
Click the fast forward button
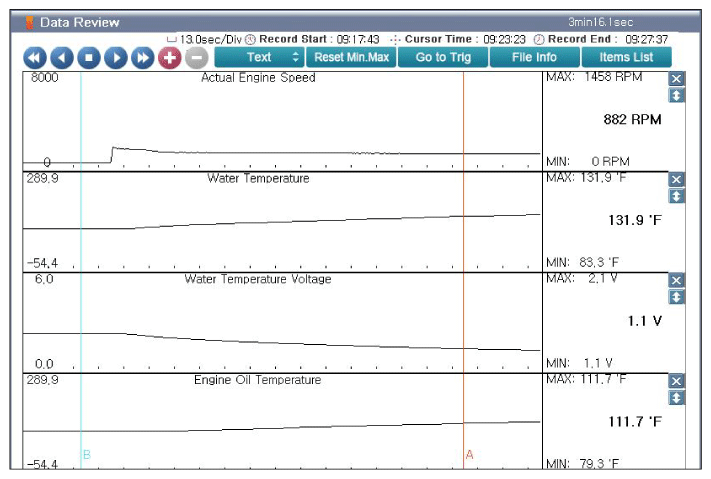coord(142,58)
